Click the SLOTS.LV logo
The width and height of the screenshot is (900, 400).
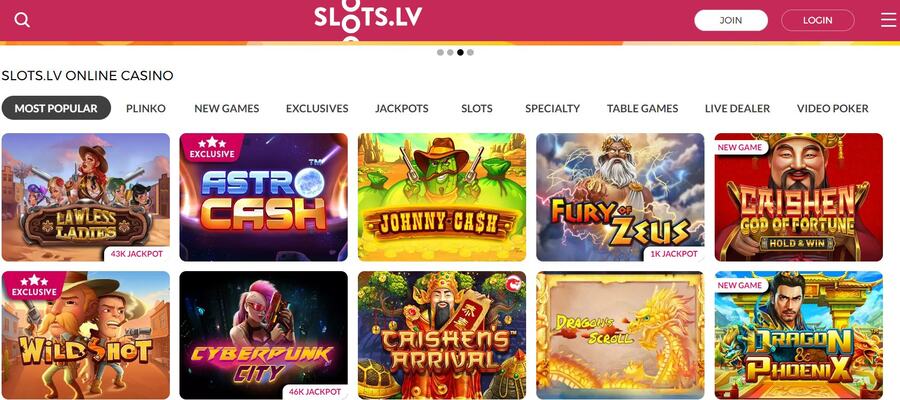(x=367, y=21)
